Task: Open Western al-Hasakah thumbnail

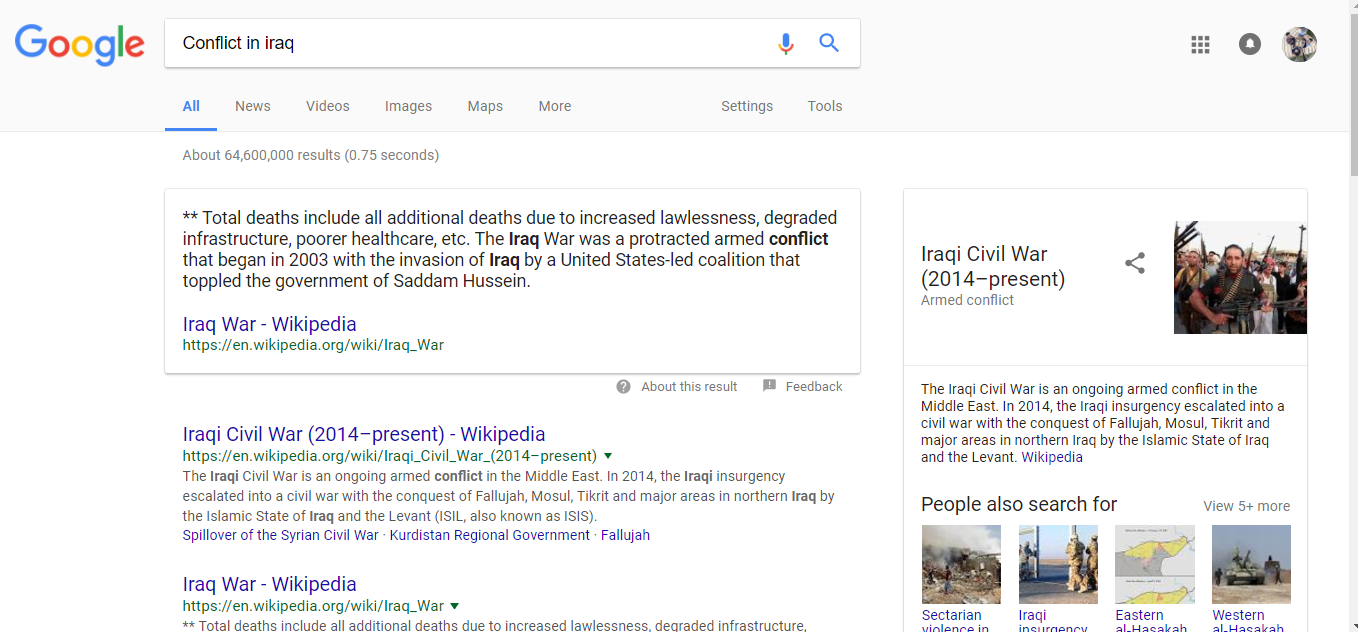Action: coord(1251,564)
